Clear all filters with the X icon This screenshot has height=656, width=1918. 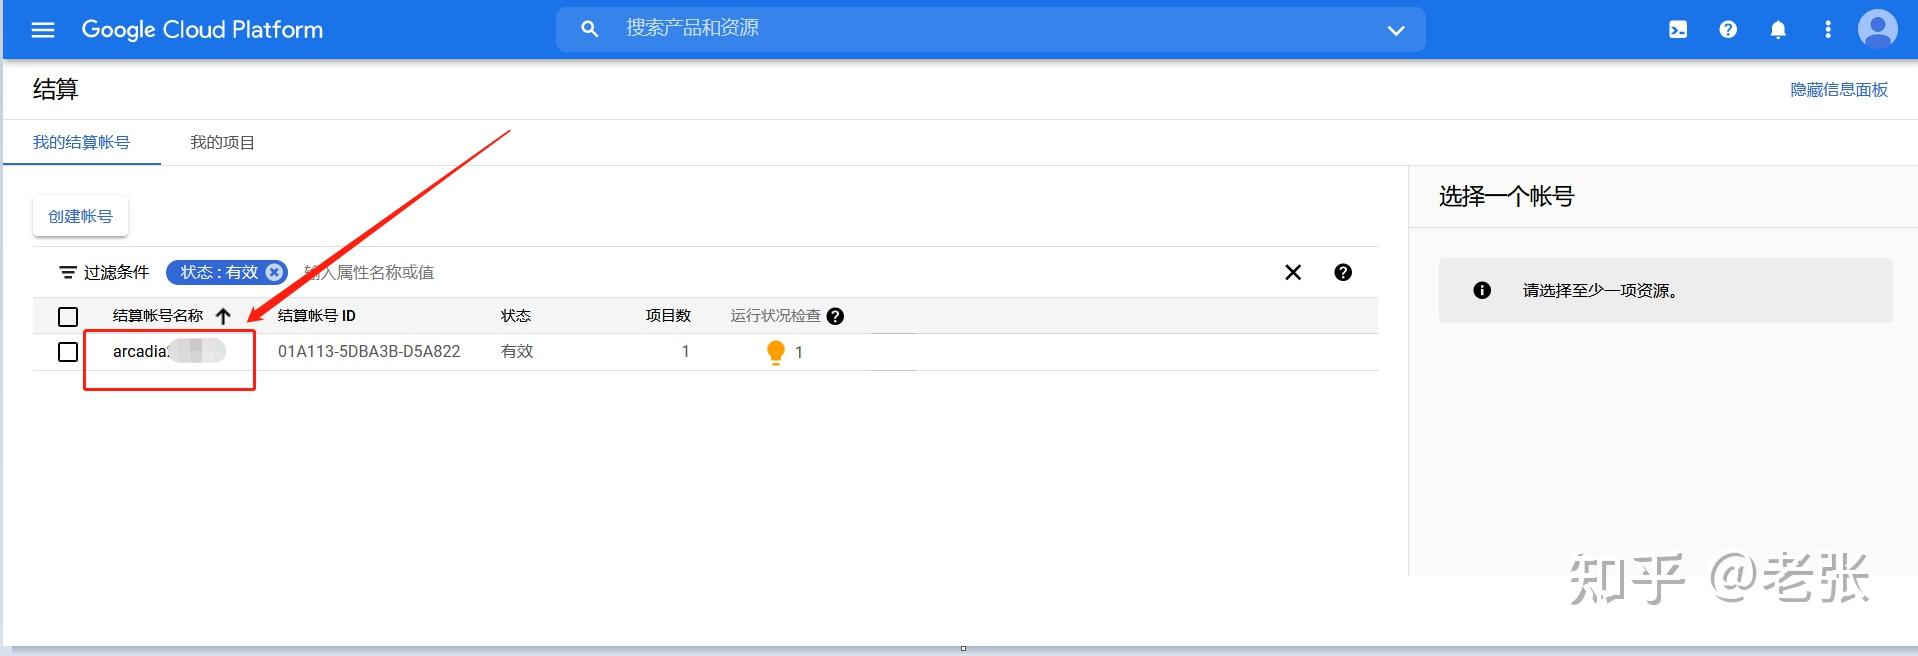tap(1293, 272)
